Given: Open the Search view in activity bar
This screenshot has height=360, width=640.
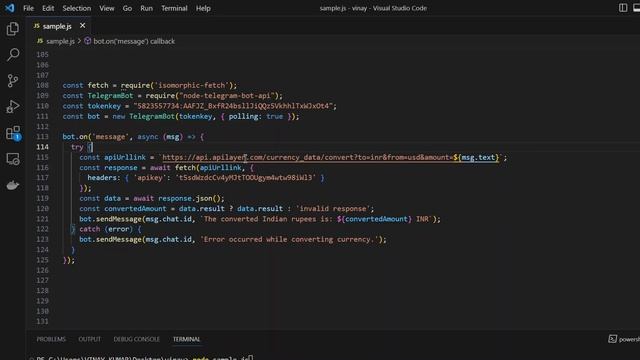Looking at the screenshot, I should (13, 54).
